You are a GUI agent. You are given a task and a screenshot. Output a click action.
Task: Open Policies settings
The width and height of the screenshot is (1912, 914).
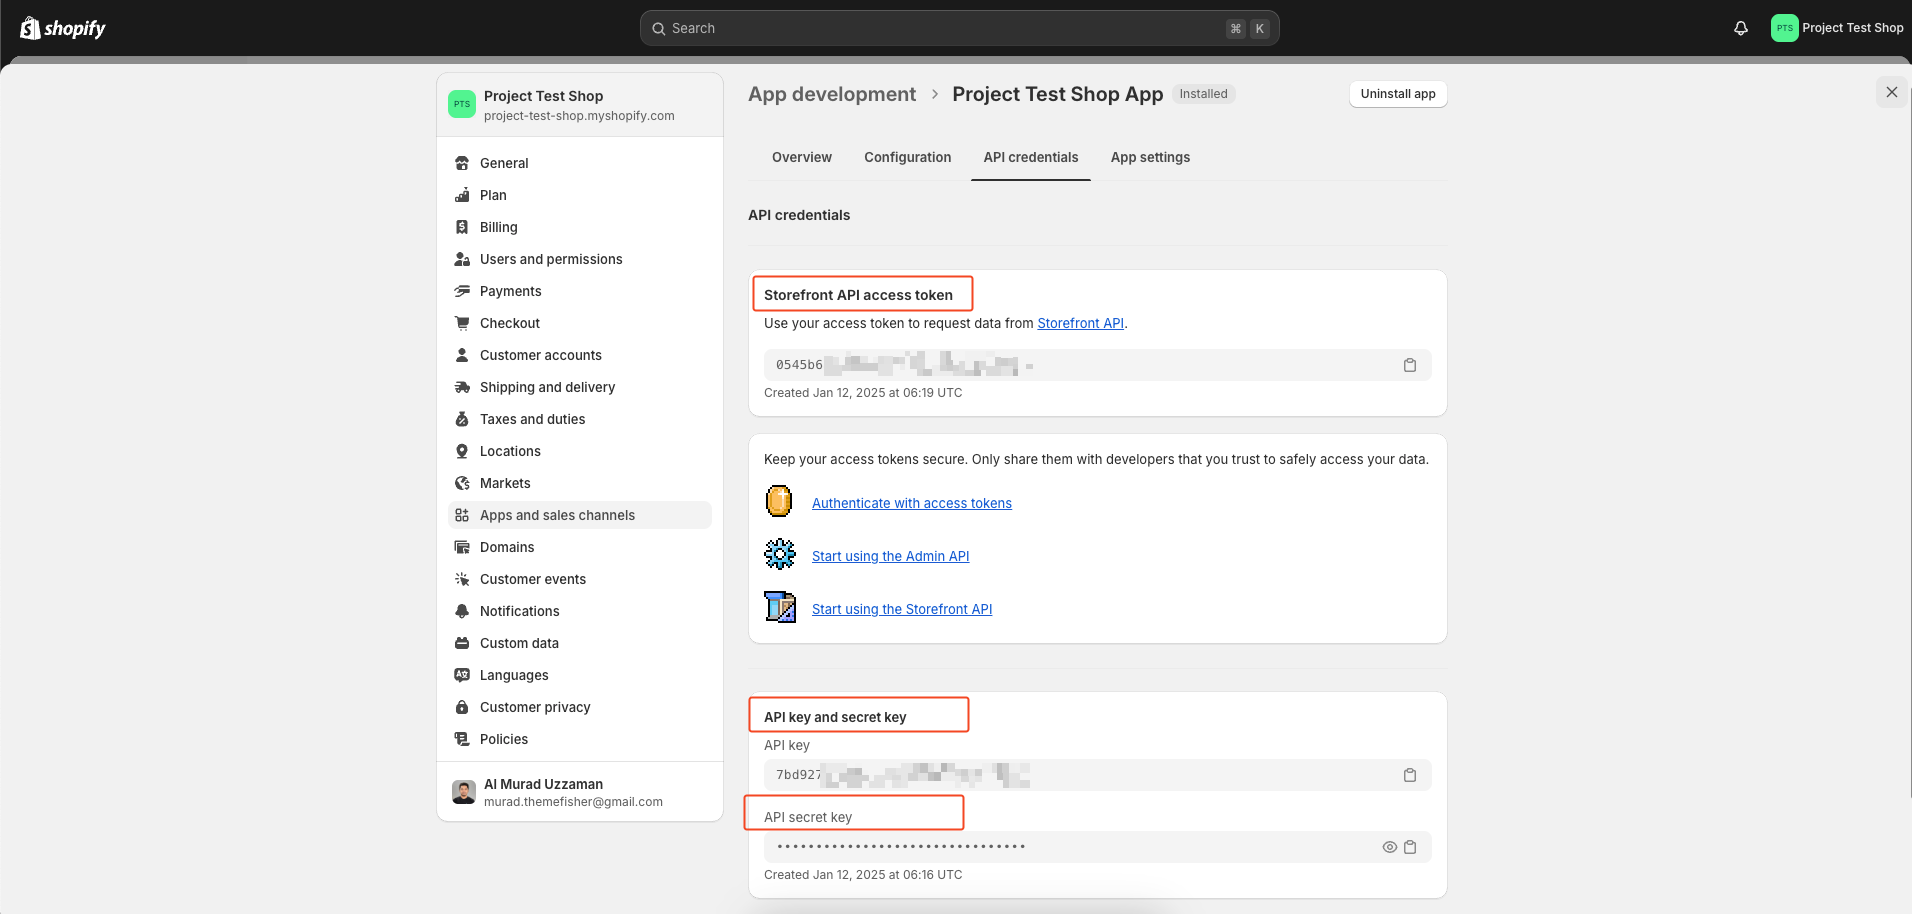580,739
